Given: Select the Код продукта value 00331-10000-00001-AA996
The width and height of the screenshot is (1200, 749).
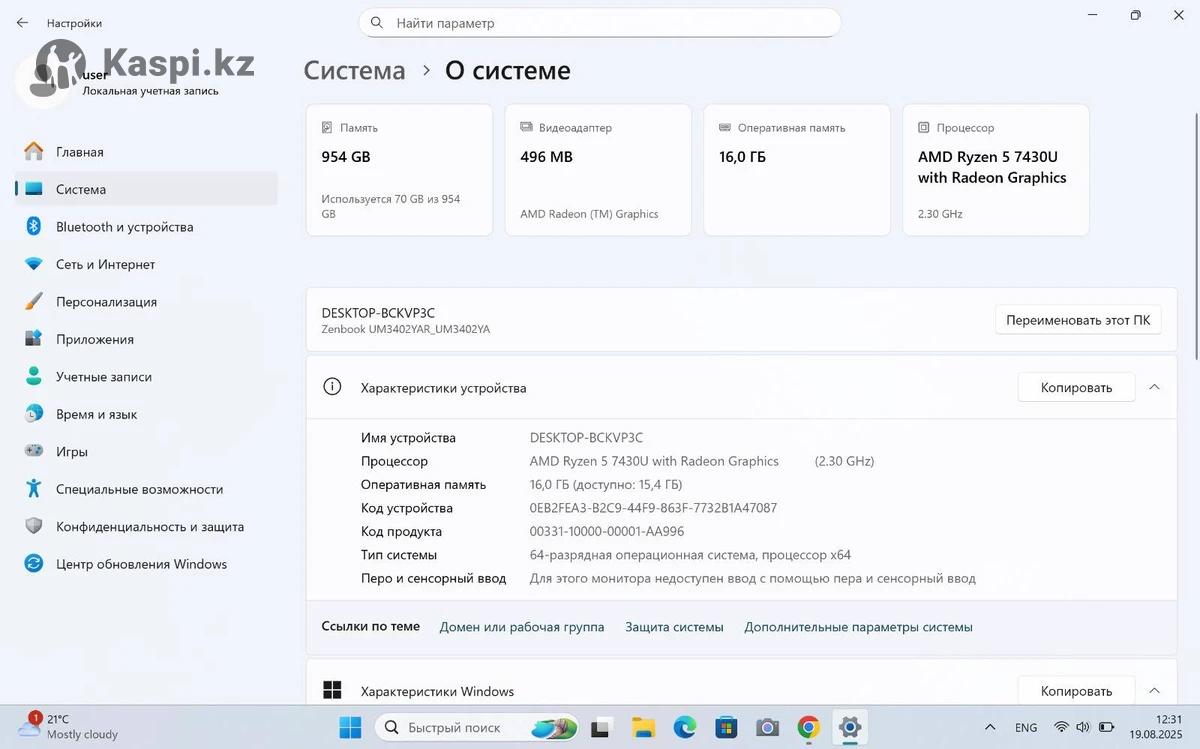Looking at the screenshot, I should (607, 531).
